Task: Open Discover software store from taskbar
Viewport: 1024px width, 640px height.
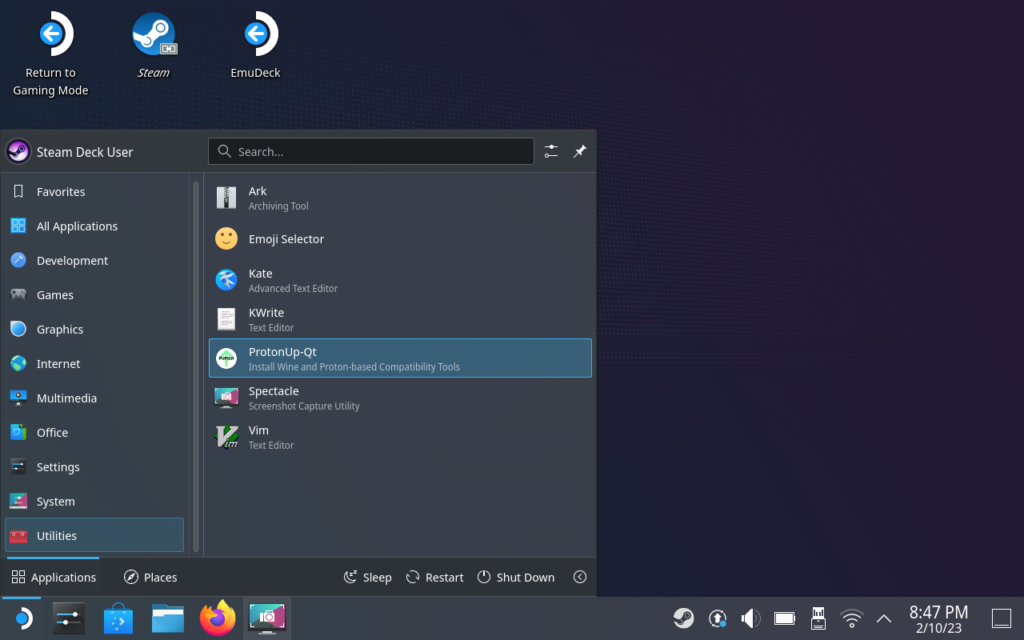Action: click(x=118, y=618)
